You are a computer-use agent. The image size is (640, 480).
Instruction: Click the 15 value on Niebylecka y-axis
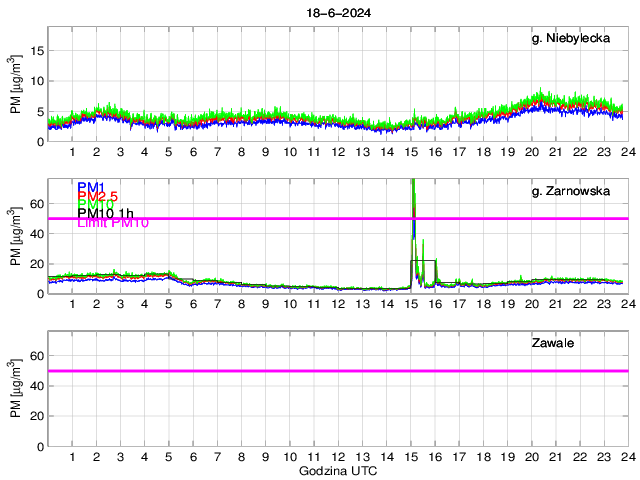point(33,50)
